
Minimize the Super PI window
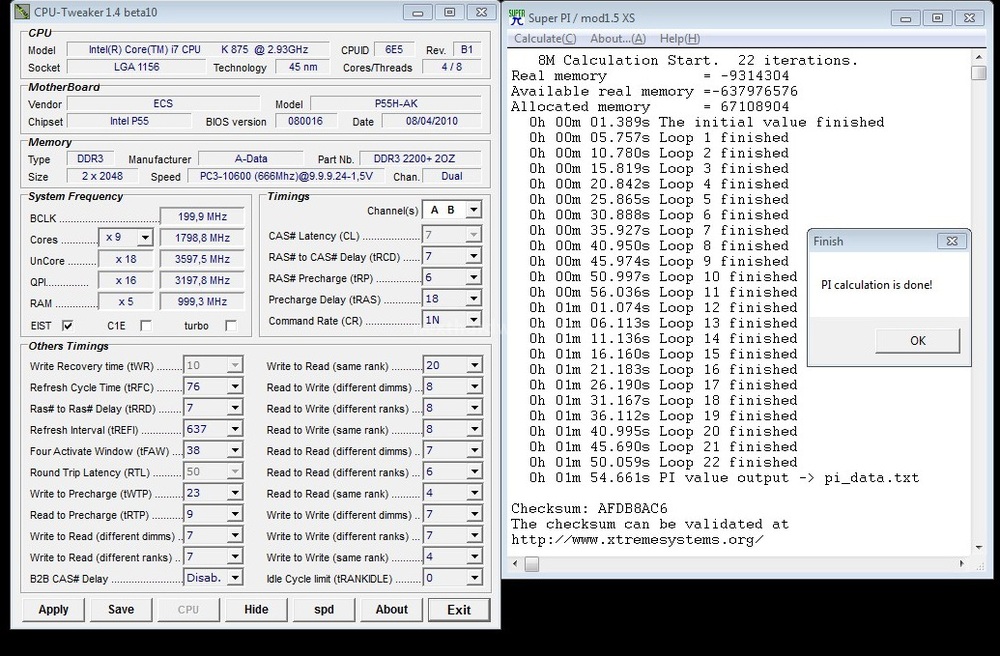[x=905, y=18]
